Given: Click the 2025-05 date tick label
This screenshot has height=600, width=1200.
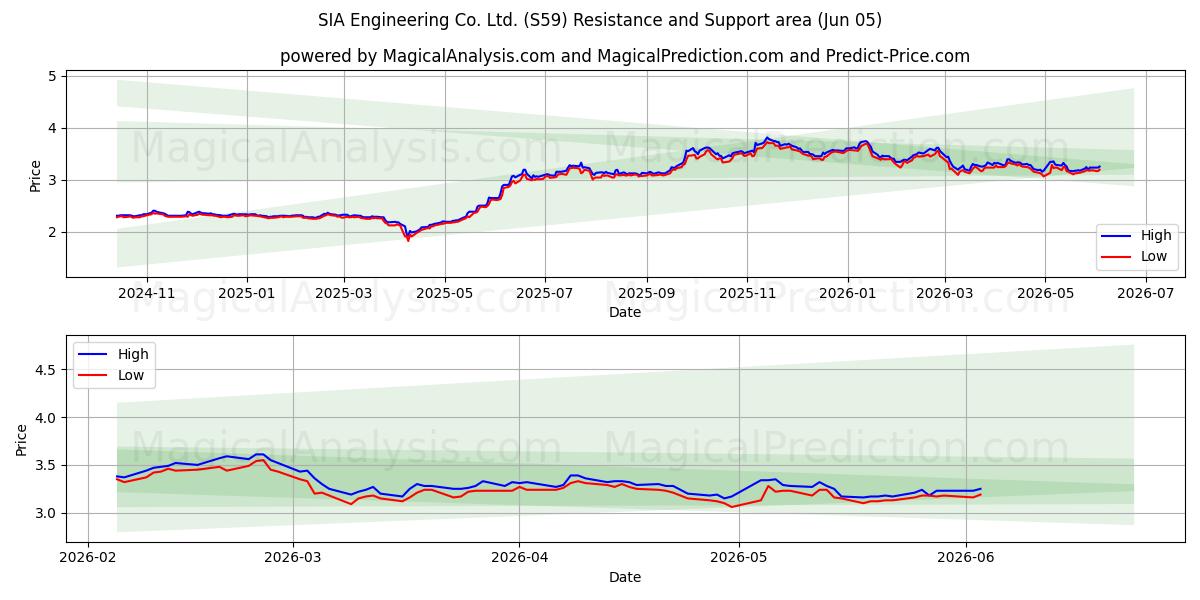Looking at the screenshot, I should (x=445, y=294).
